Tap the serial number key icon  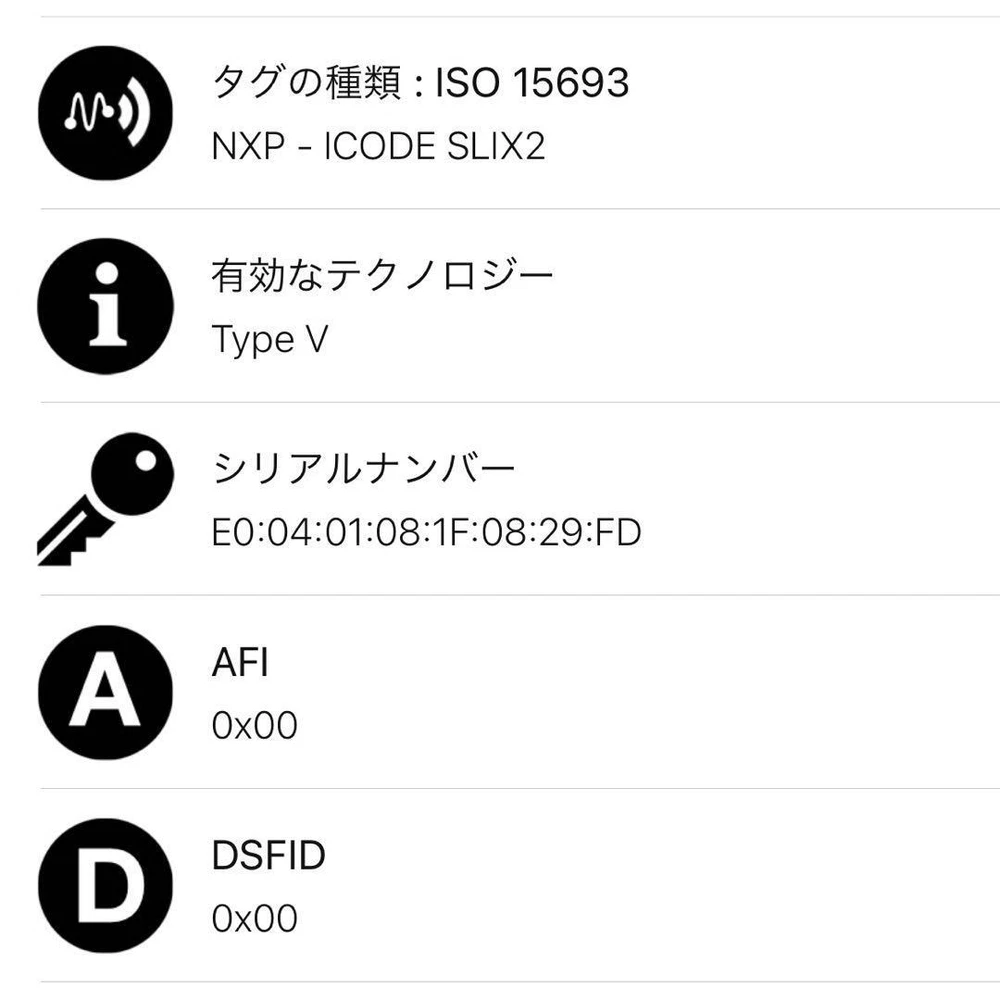[x=105, y=498]
